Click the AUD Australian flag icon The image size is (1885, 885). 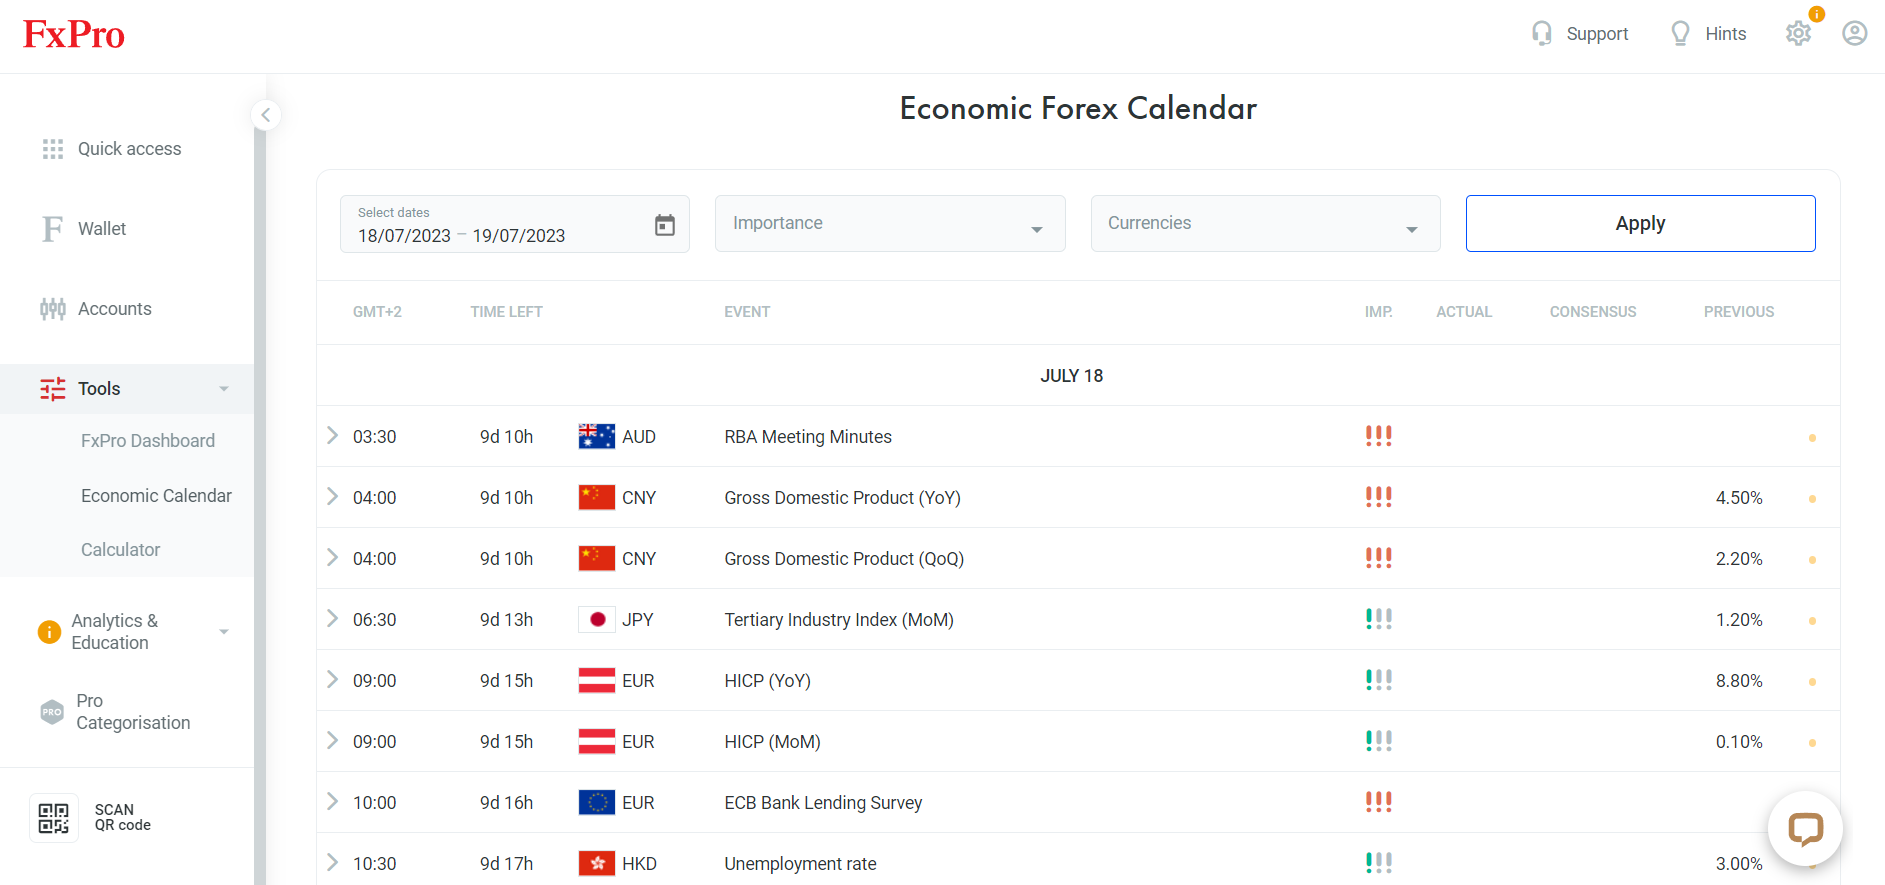coord(597,437)
